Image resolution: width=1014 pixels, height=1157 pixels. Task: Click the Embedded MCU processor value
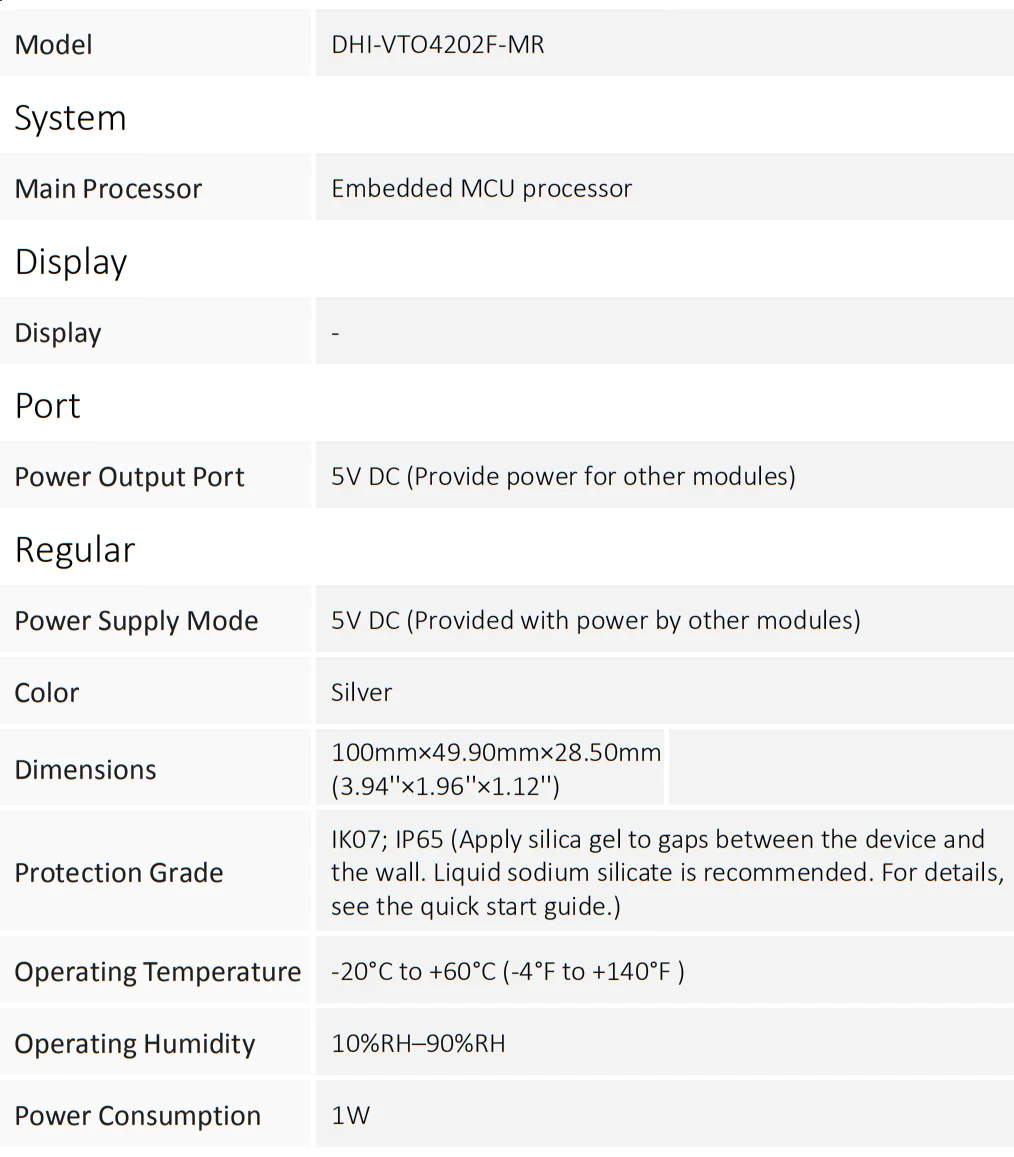pos(481,189)
